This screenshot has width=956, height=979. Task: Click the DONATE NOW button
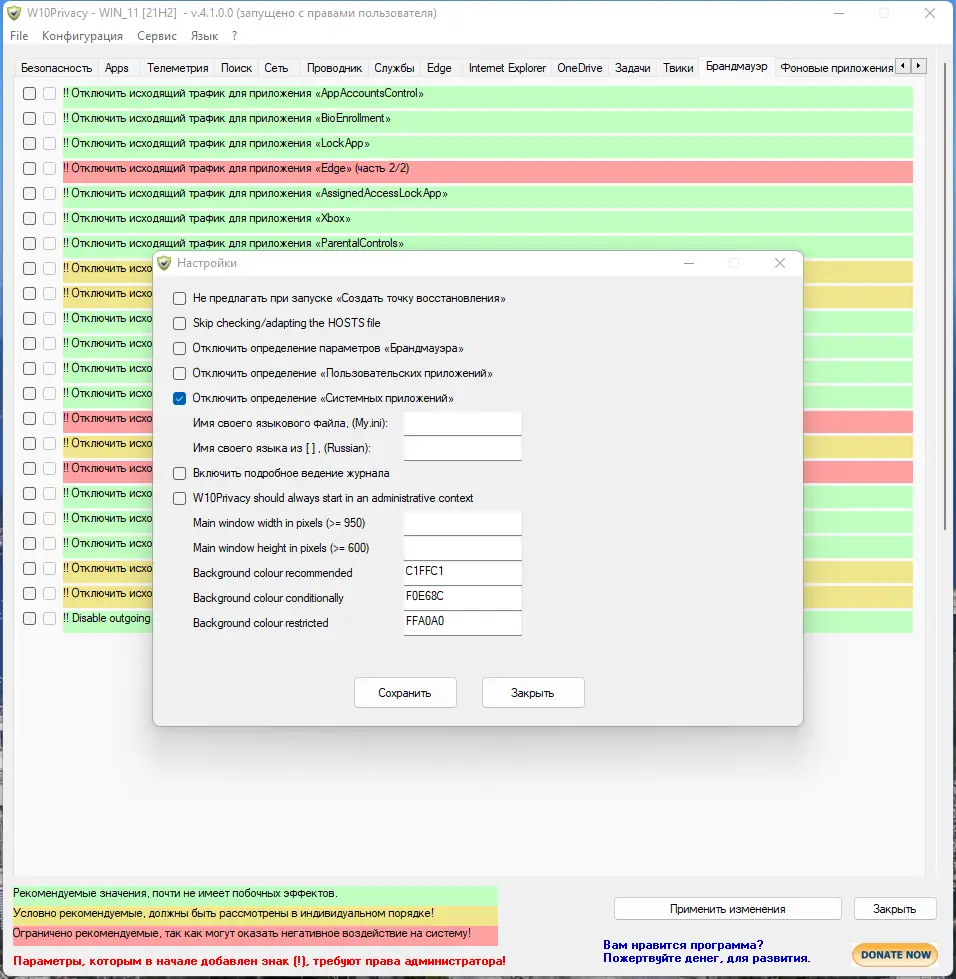[895, 955]
